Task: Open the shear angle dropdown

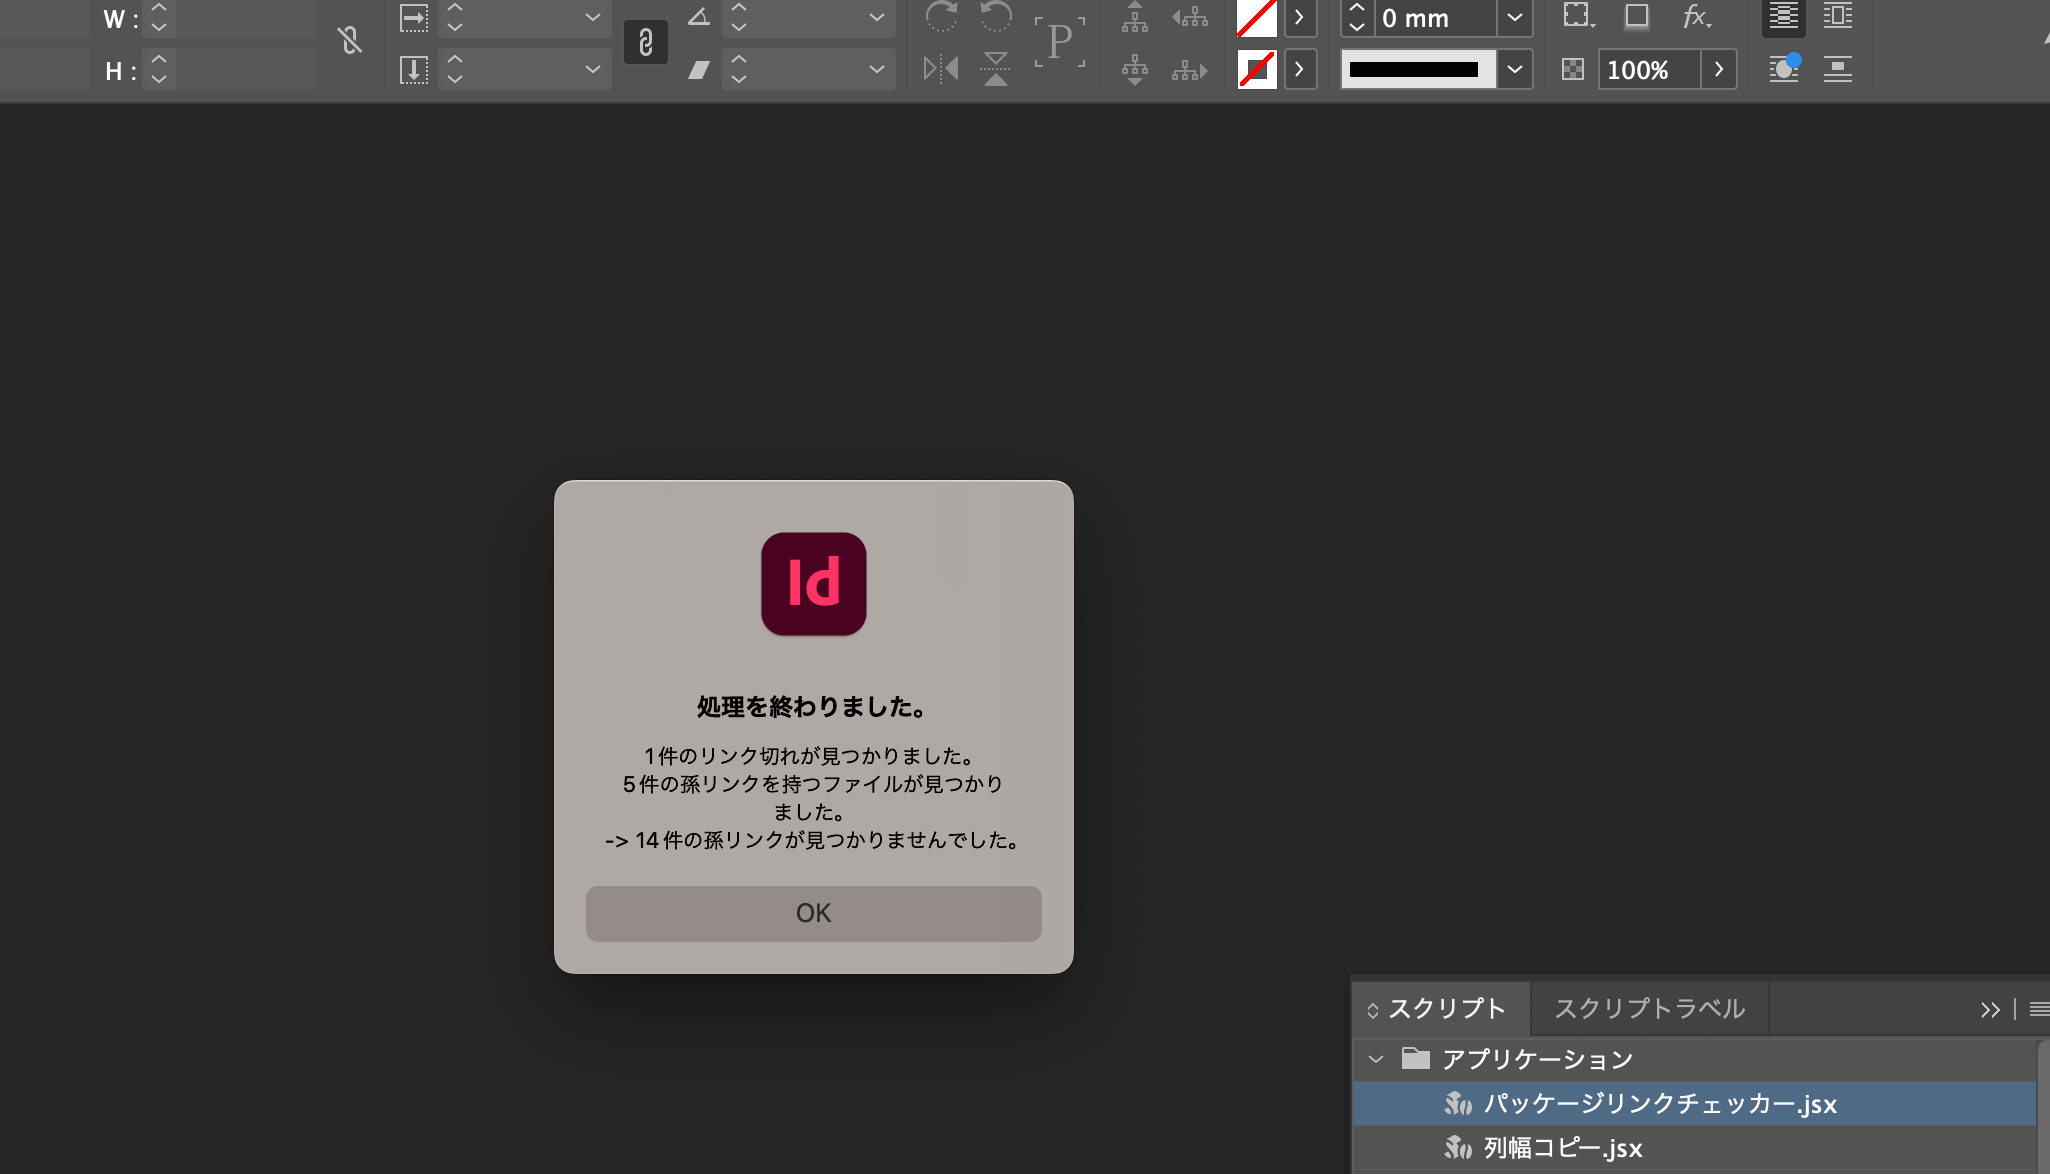Action: (876, 69)
